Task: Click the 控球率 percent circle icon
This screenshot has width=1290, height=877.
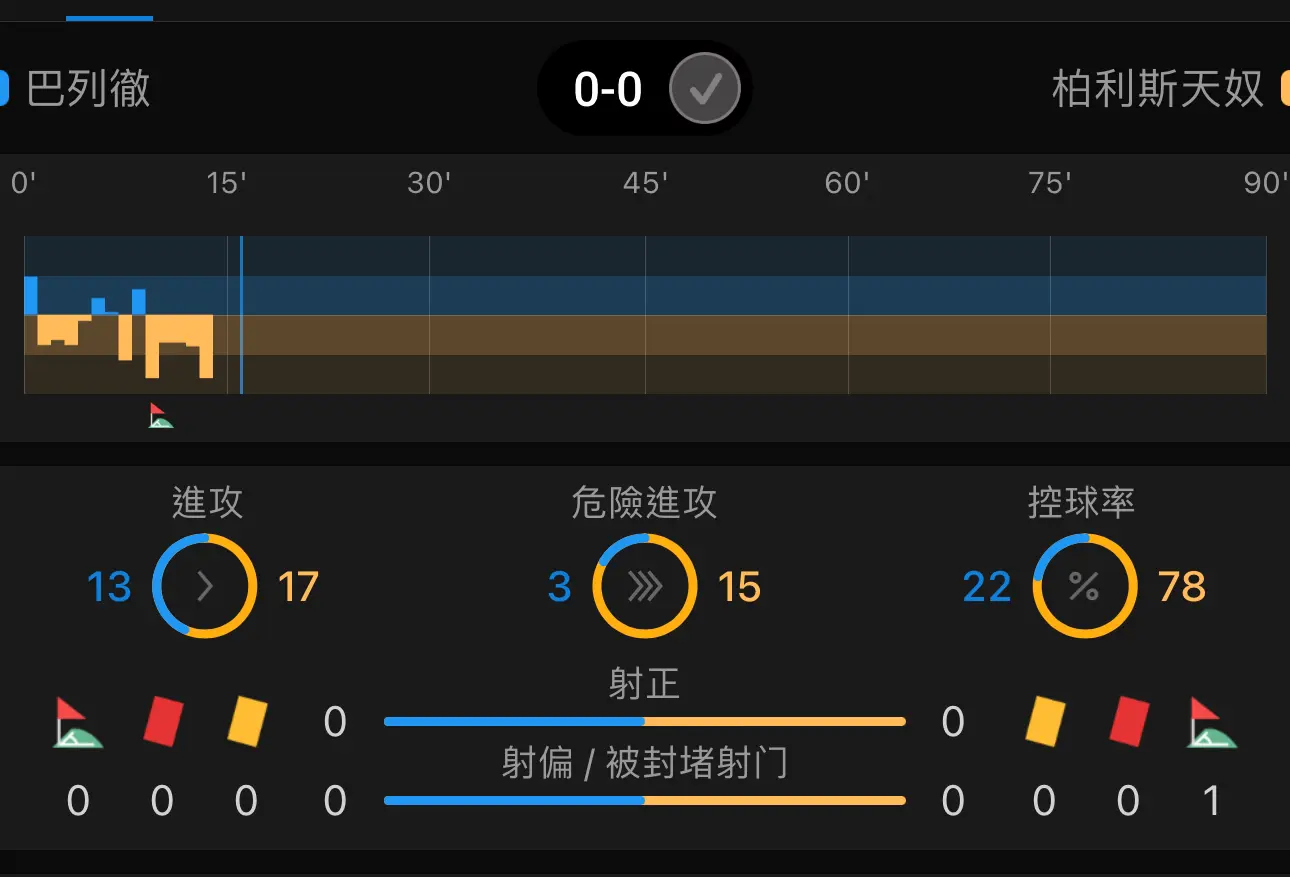Action: click(x=1084, y=586)
